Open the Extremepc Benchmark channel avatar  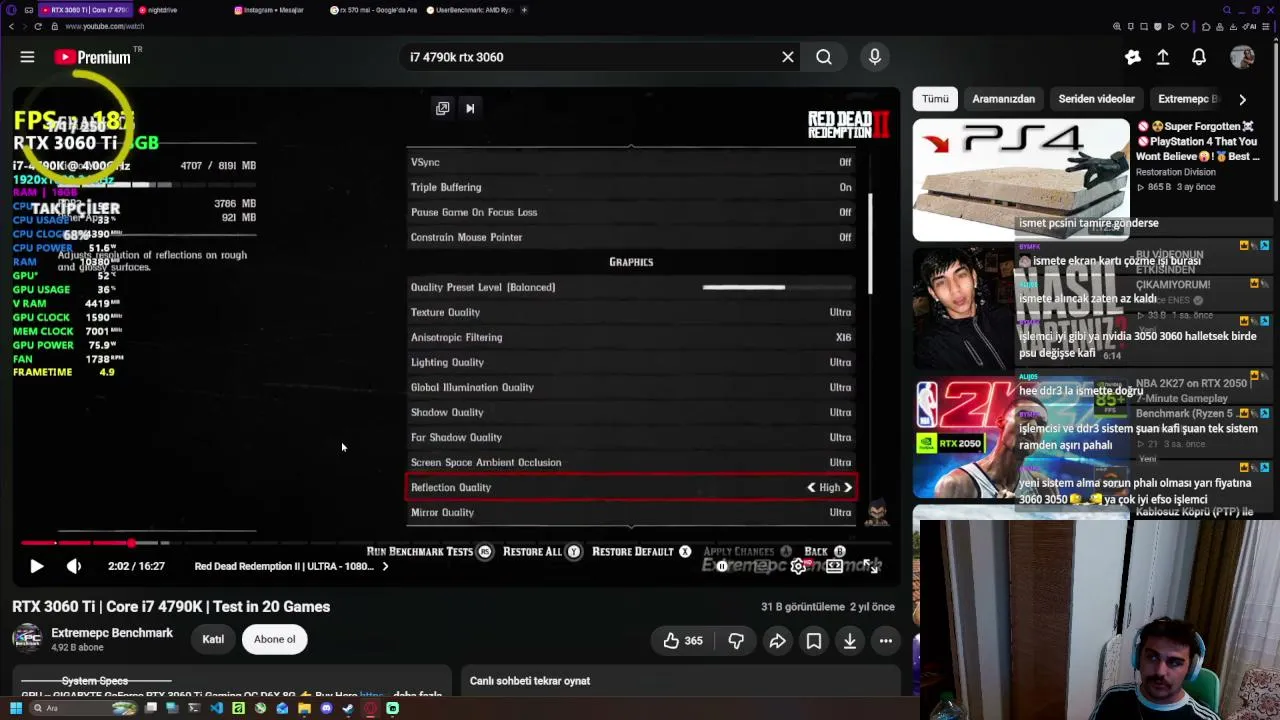(27, 639)
